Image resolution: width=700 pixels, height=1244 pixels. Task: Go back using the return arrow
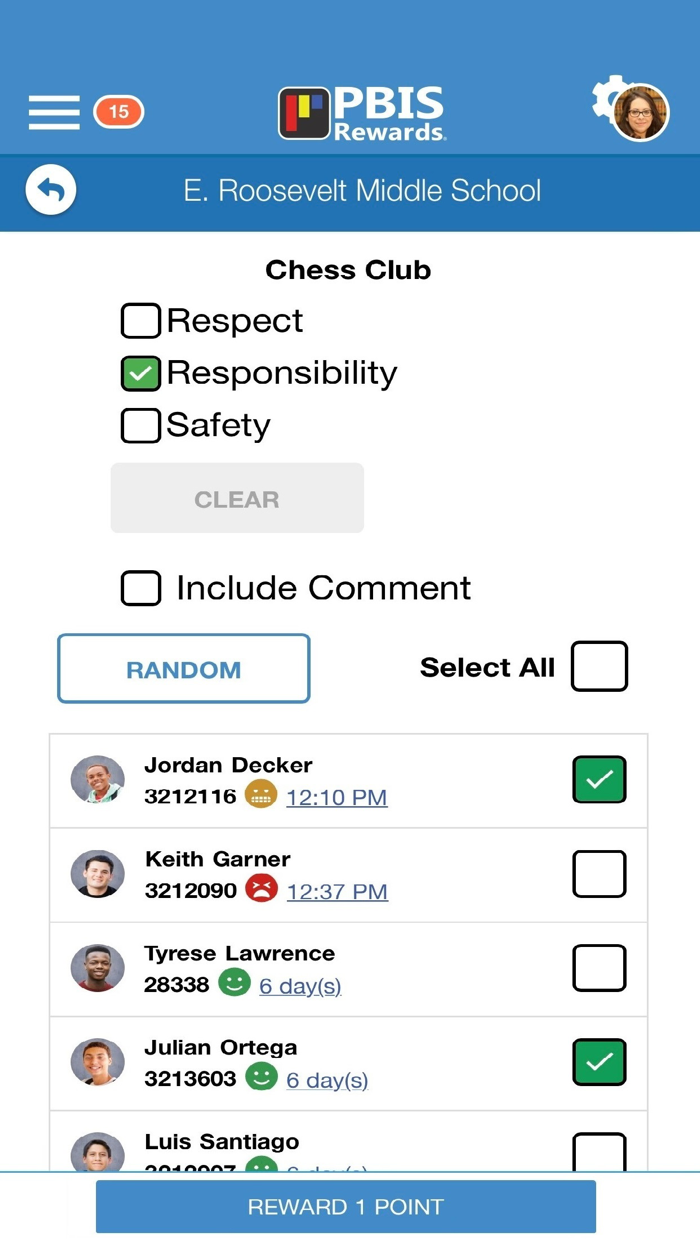[51, 190]
